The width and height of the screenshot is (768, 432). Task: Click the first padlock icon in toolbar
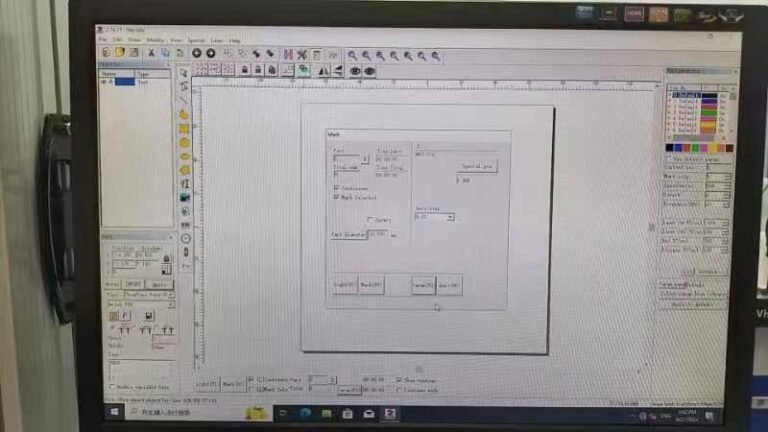click(x=244, y=70)
